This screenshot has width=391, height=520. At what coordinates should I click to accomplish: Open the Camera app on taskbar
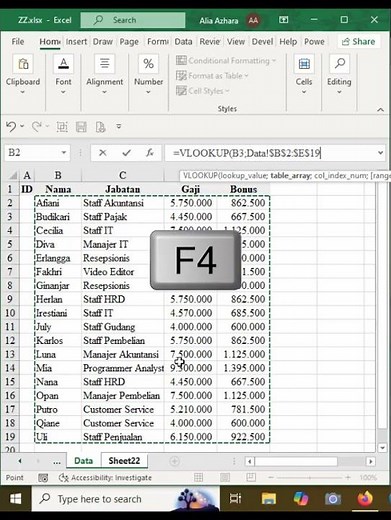point(332,499)
